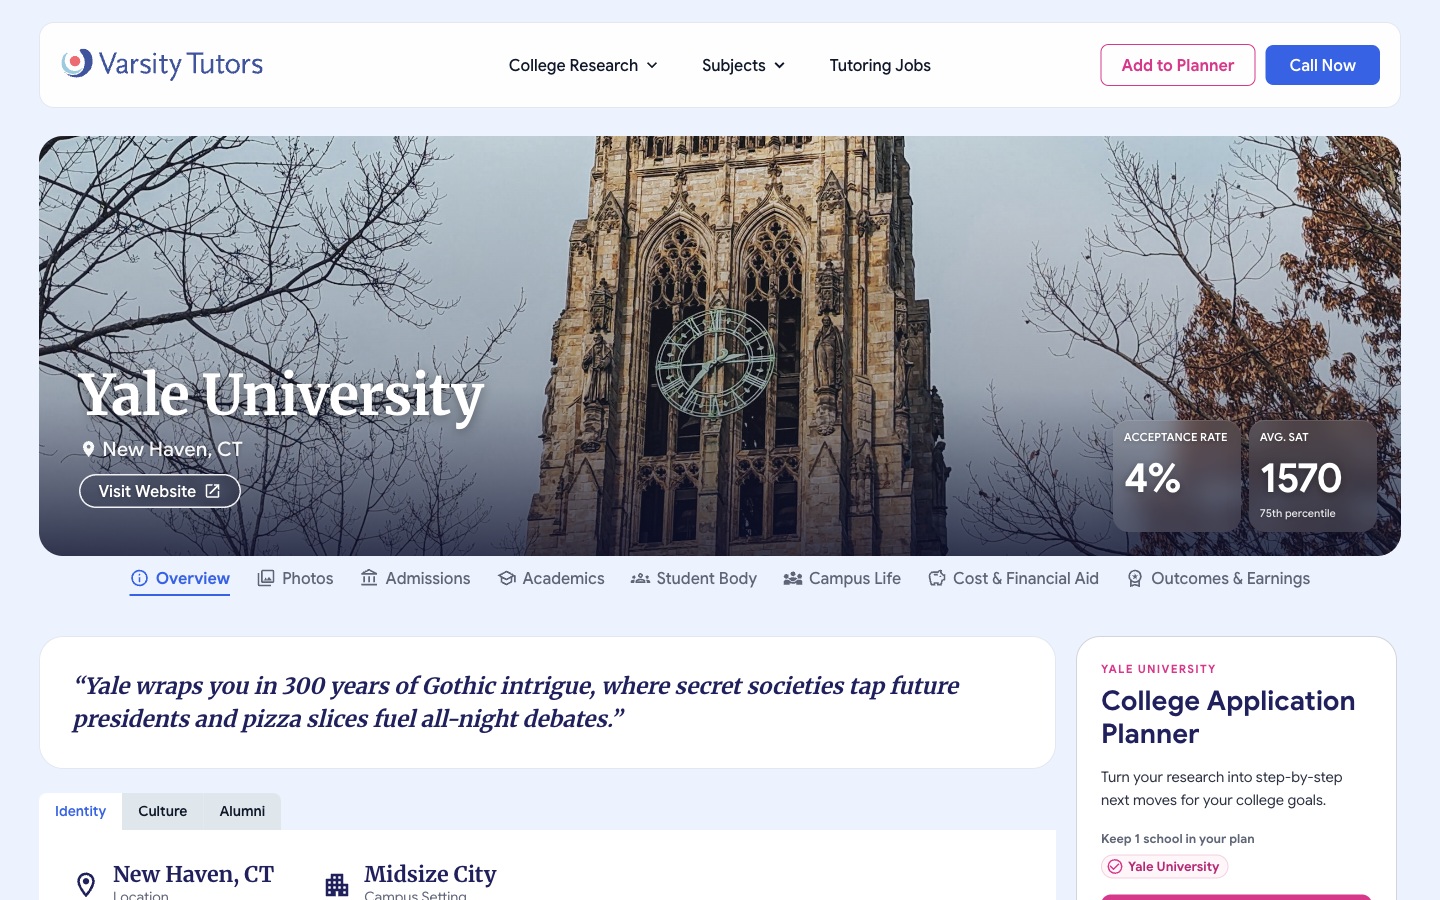Click the external link icon in Visit Website
Screen dimensions: 1440x900
213,491
